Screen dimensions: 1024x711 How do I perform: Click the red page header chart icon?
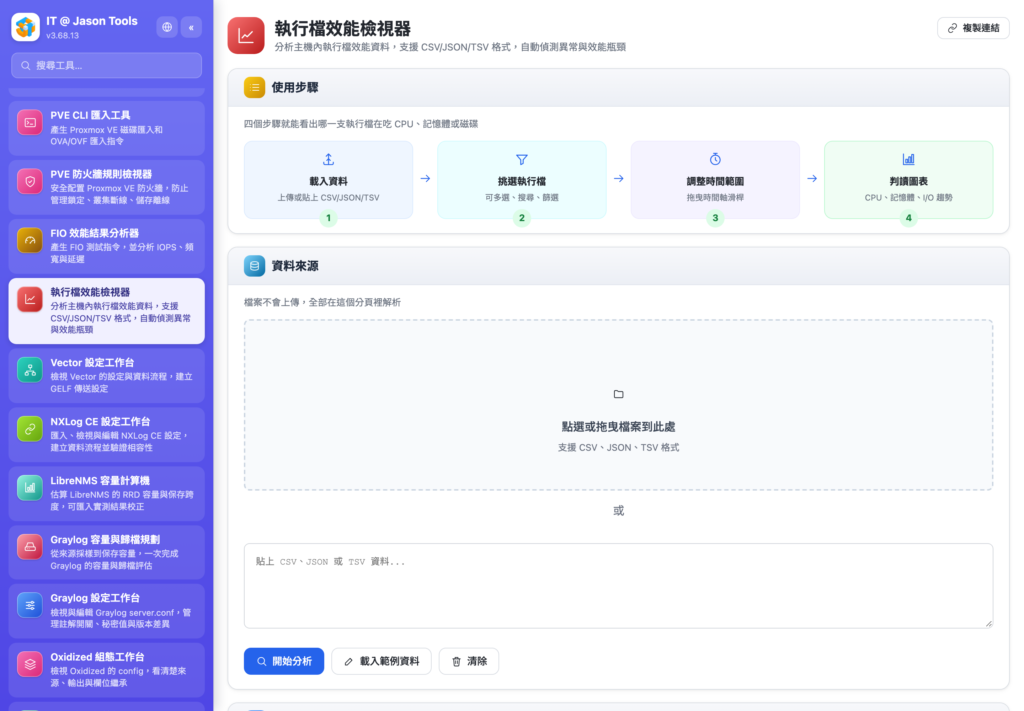click(246, 35)
